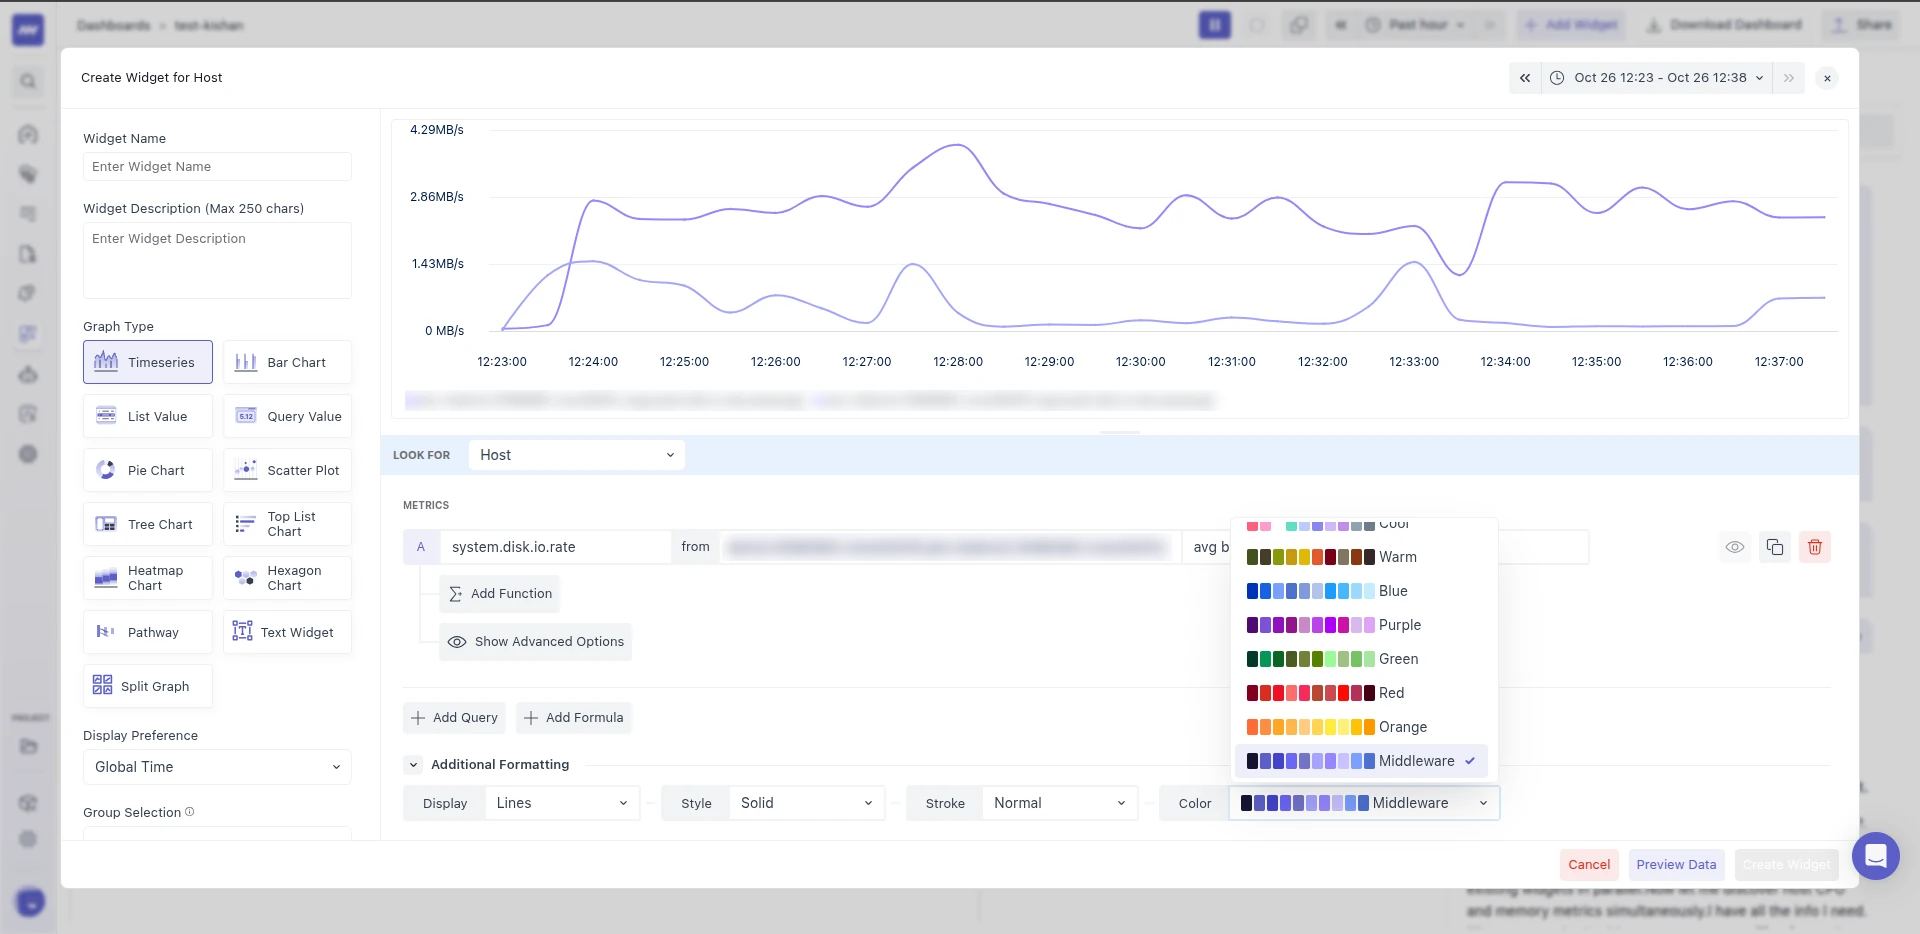Select the Purple color palette
This screenshot has width=1920, height=934.
pyautogui.click(x=1361, y=625)
